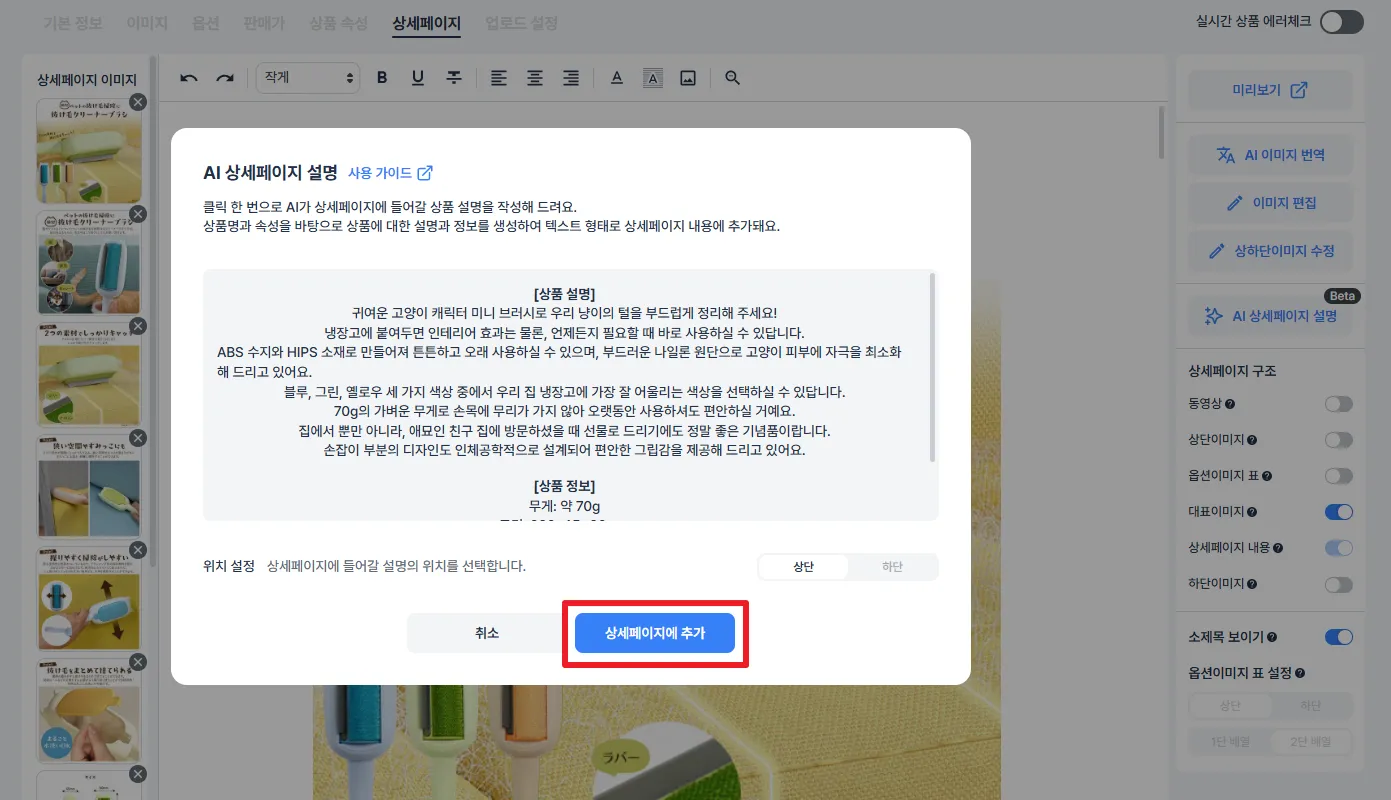Select the fifth detail image thumbnail with arrows

coord(88,599)
